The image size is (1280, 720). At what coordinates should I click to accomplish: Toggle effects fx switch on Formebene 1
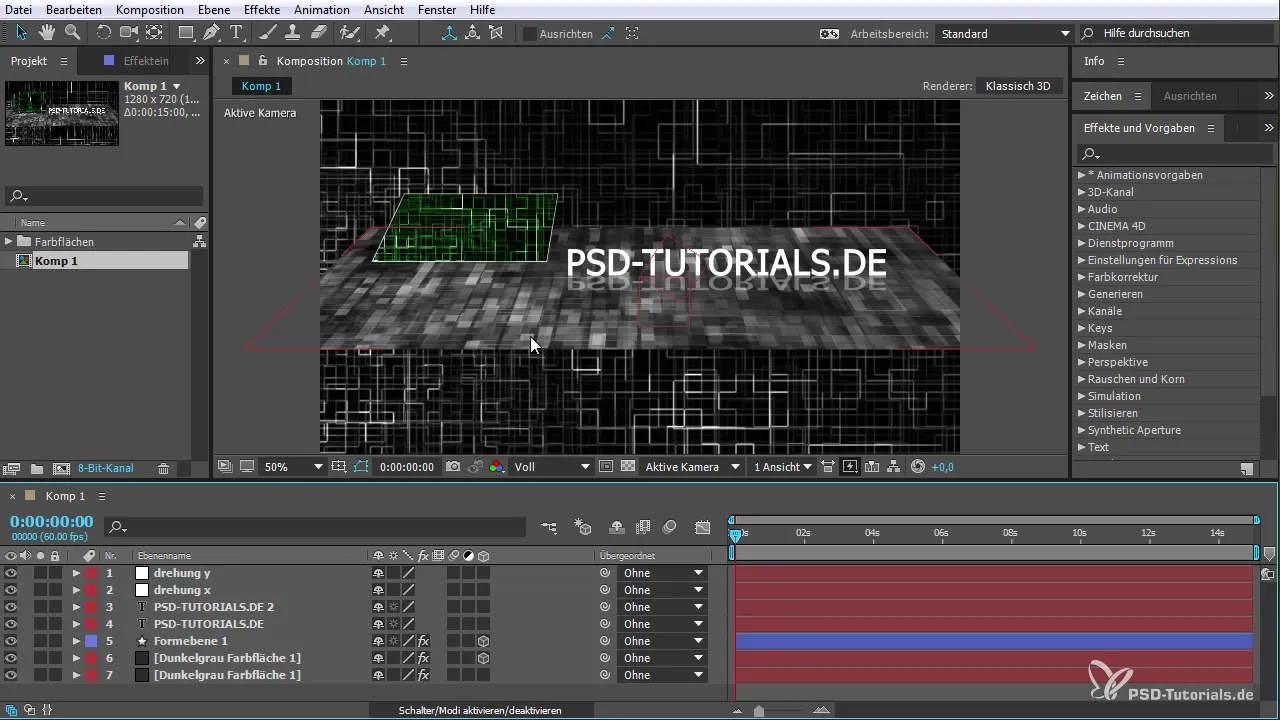tap(423, 641)
